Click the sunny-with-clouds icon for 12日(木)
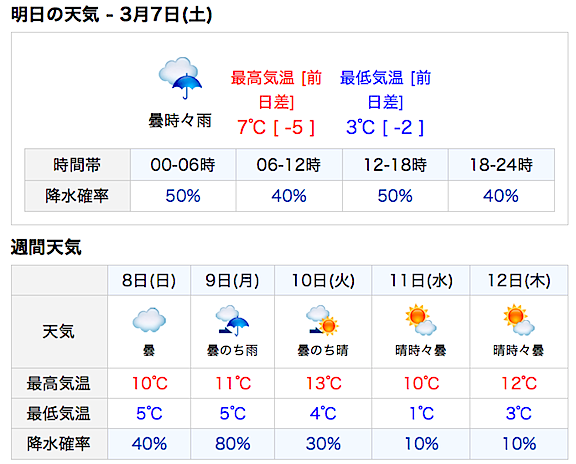 click(x=518, y=320)
